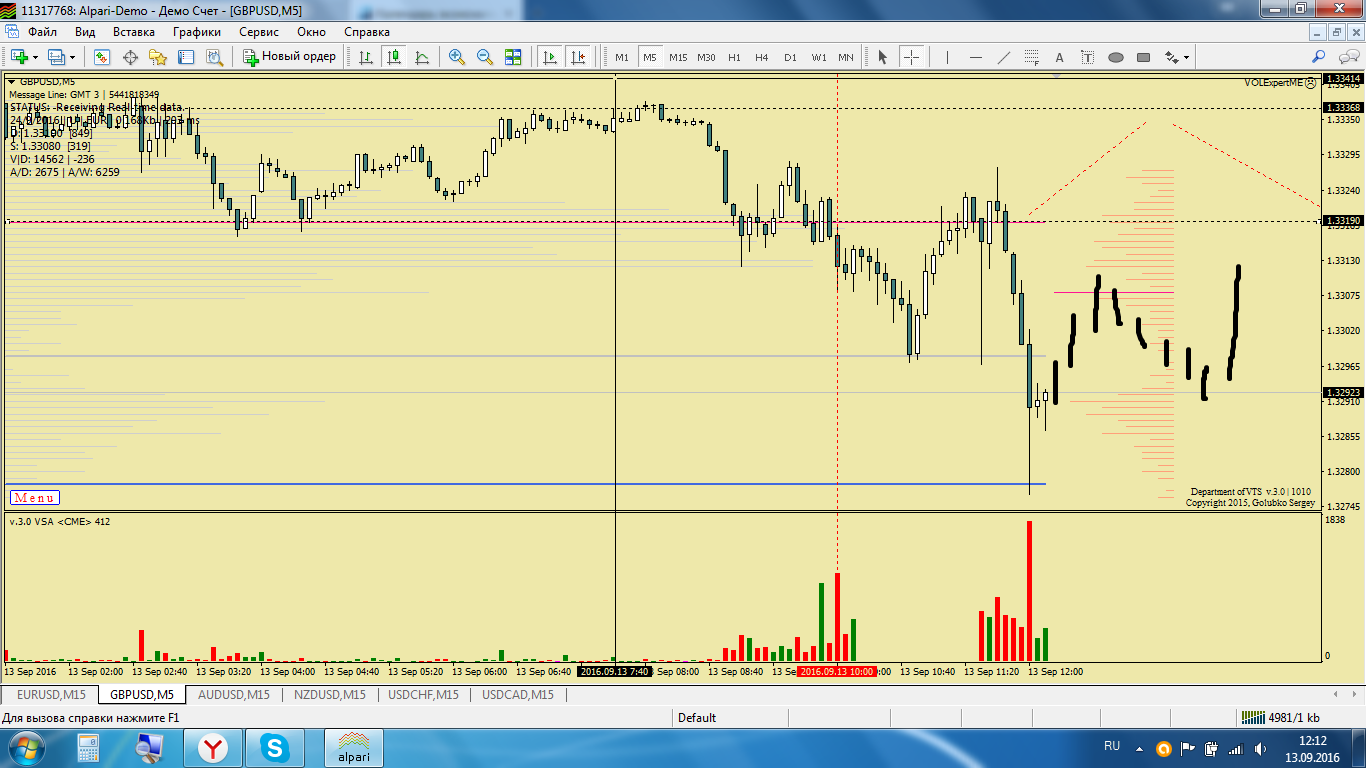Open the Data Window crosshair-circle icon

click(130, 57)
